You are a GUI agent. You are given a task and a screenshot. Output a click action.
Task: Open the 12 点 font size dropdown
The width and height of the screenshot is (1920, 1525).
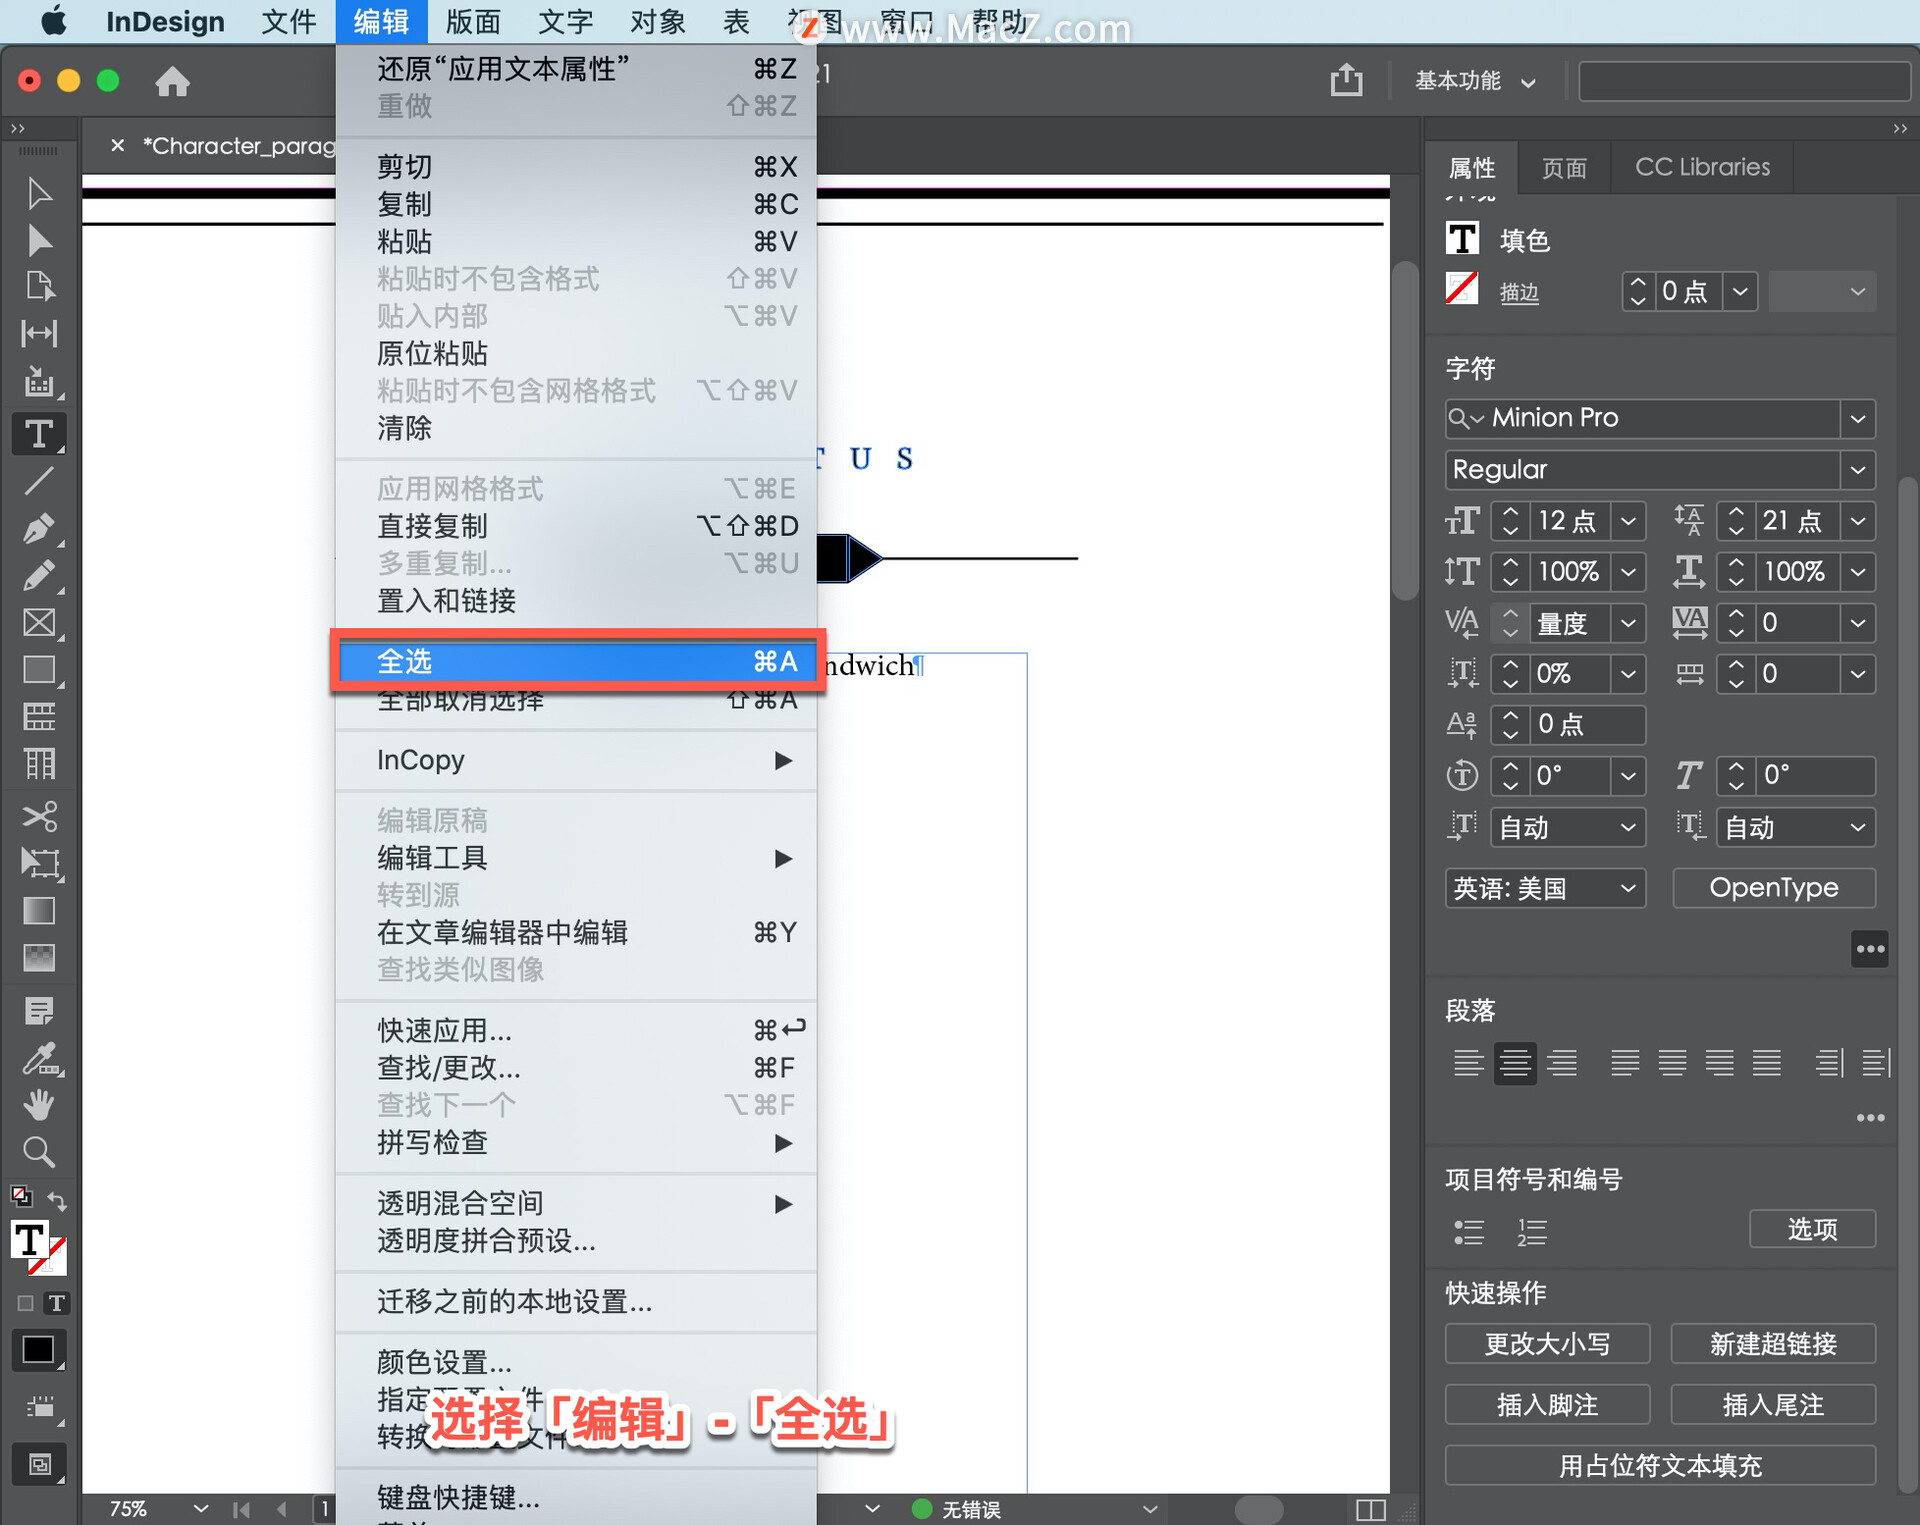point(1628,521)
